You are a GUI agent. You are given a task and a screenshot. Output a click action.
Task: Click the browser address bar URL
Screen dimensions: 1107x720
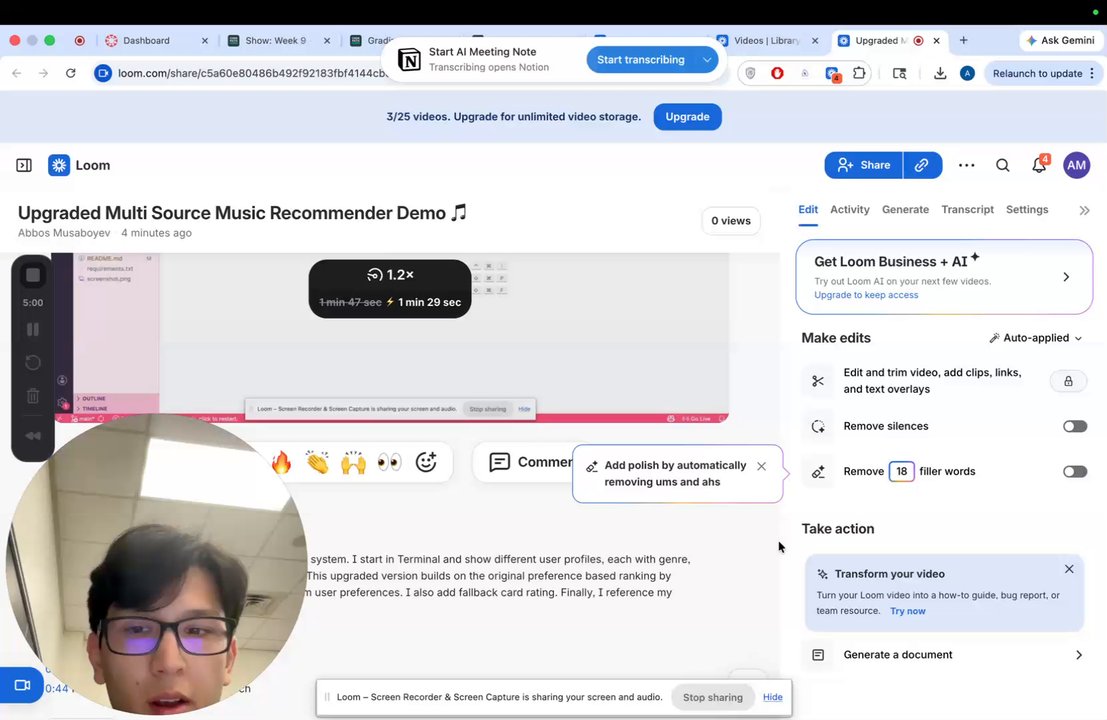tap(253, 73)
